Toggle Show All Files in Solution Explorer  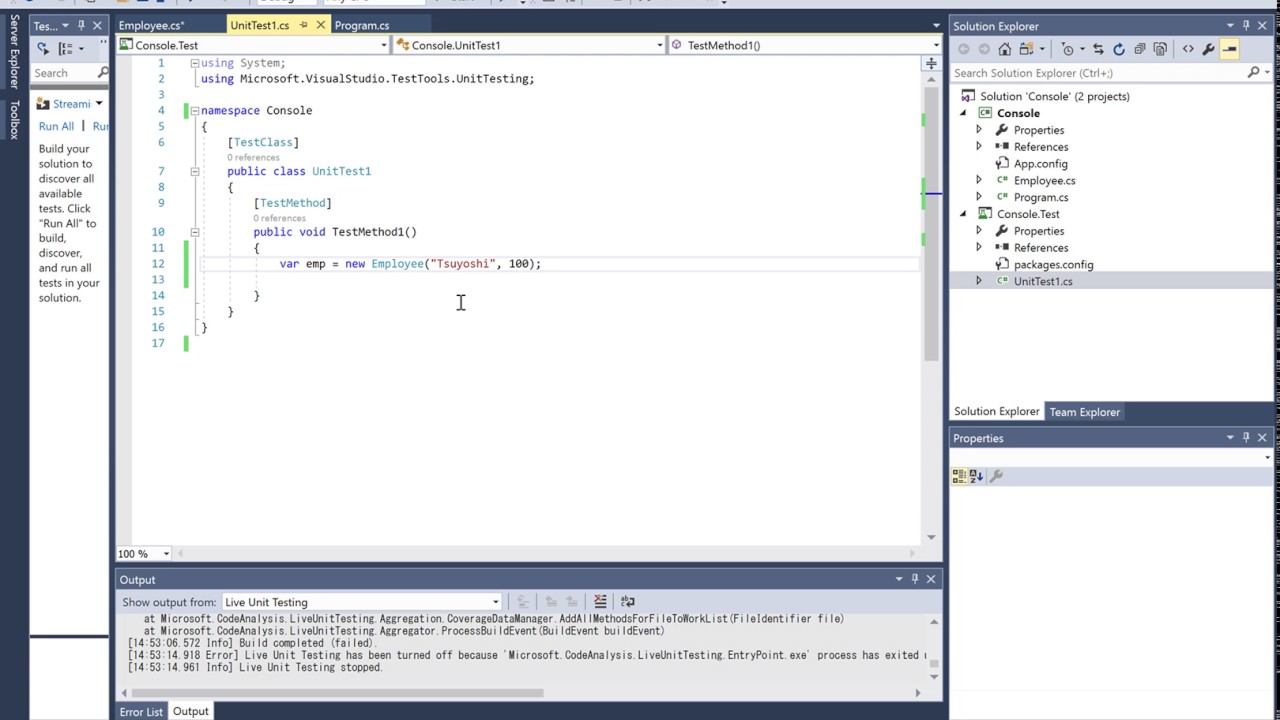point(1160,48)
